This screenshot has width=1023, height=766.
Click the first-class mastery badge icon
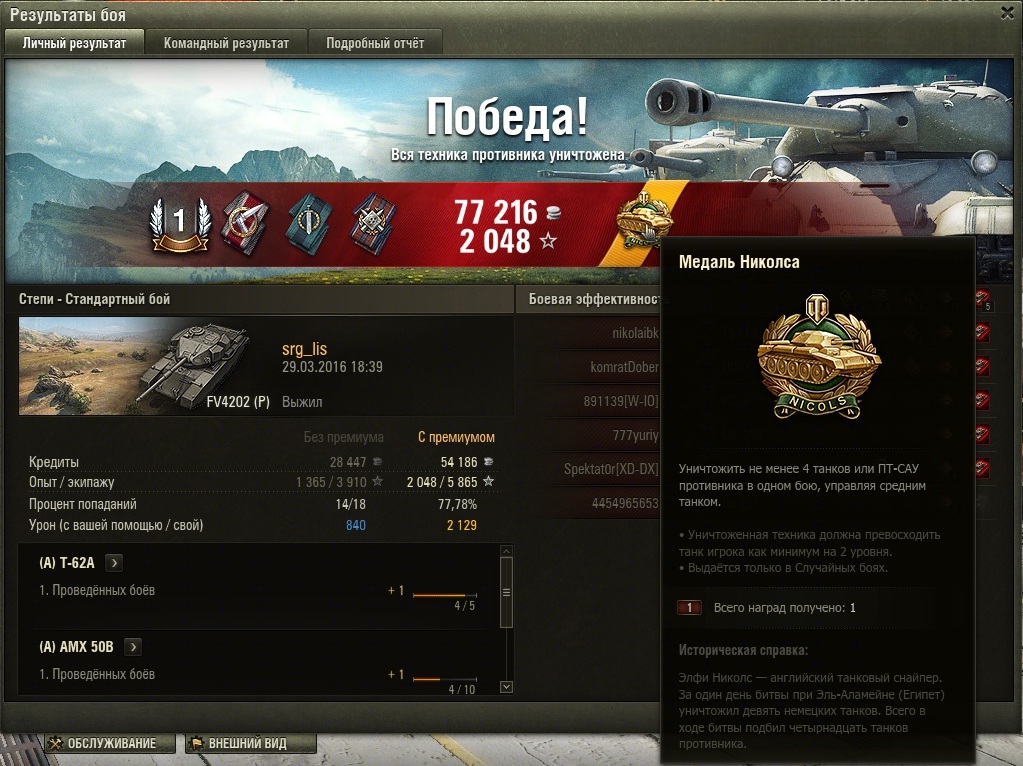click(x=179, y=224)
